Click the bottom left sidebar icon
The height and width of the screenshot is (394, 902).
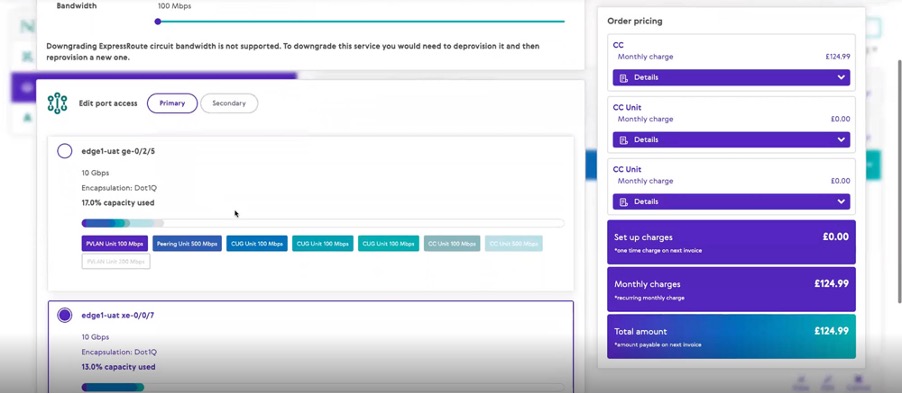pyautogui.click(x=26, y=117)
